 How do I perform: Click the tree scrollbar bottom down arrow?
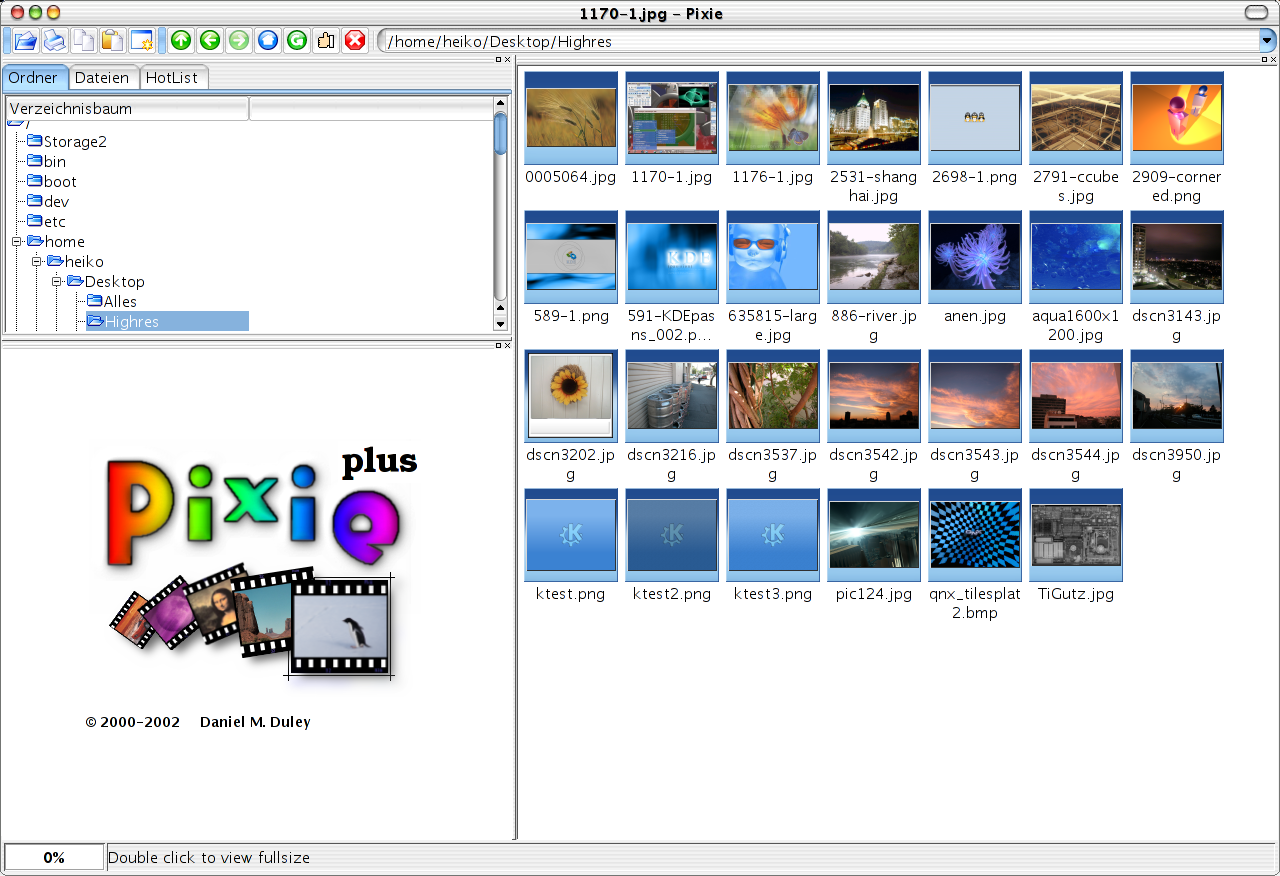click(x=501, y=325)
